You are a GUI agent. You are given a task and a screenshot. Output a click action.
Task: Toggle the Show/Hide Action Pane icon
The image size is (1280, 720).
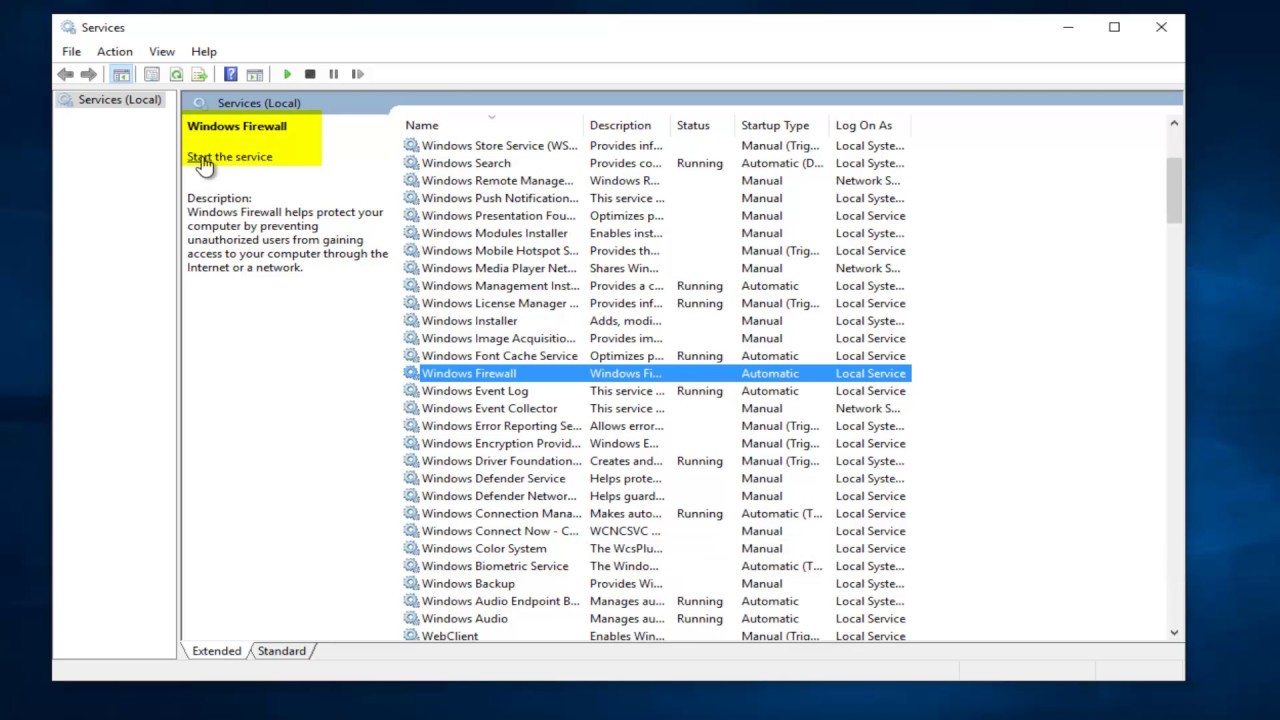(x=254, y=74)
